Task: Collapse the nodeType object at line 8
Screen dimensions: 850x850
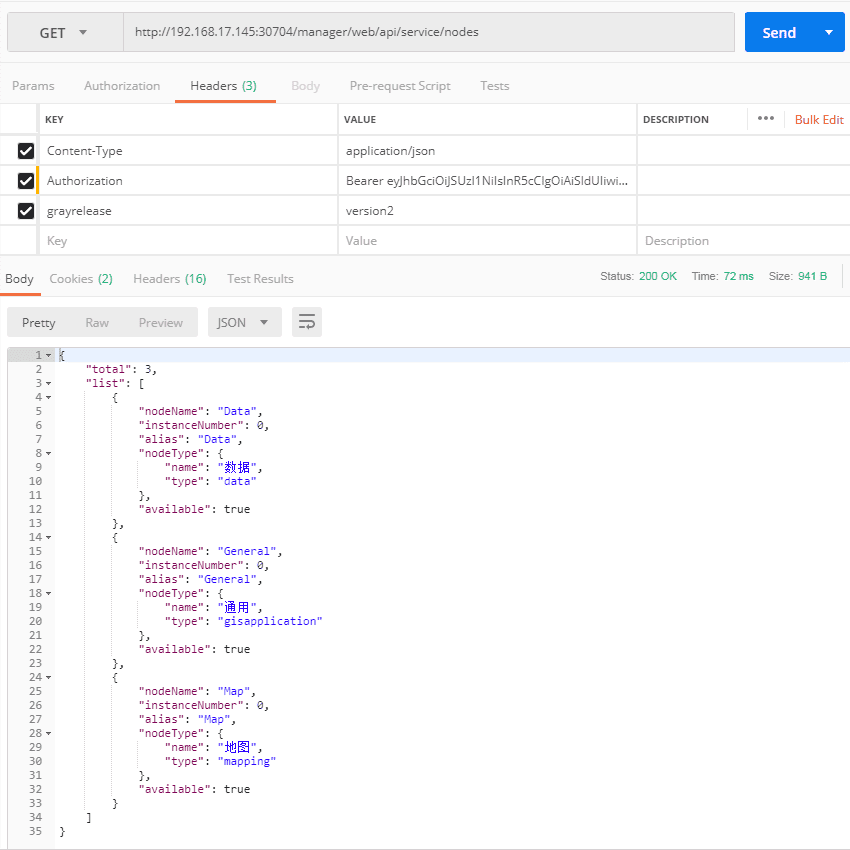Action: point(48,453)
